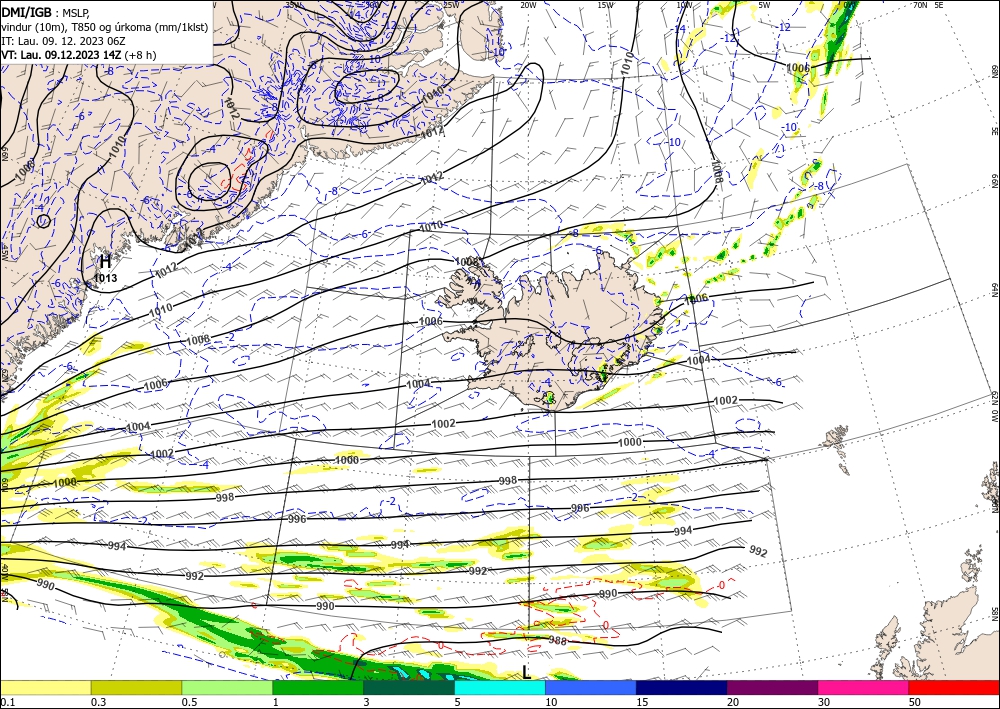Viewport: 1000px width, 709px height.
Task: Pick the blue 10–15 legend swatch
Action: tap(591, 687)
